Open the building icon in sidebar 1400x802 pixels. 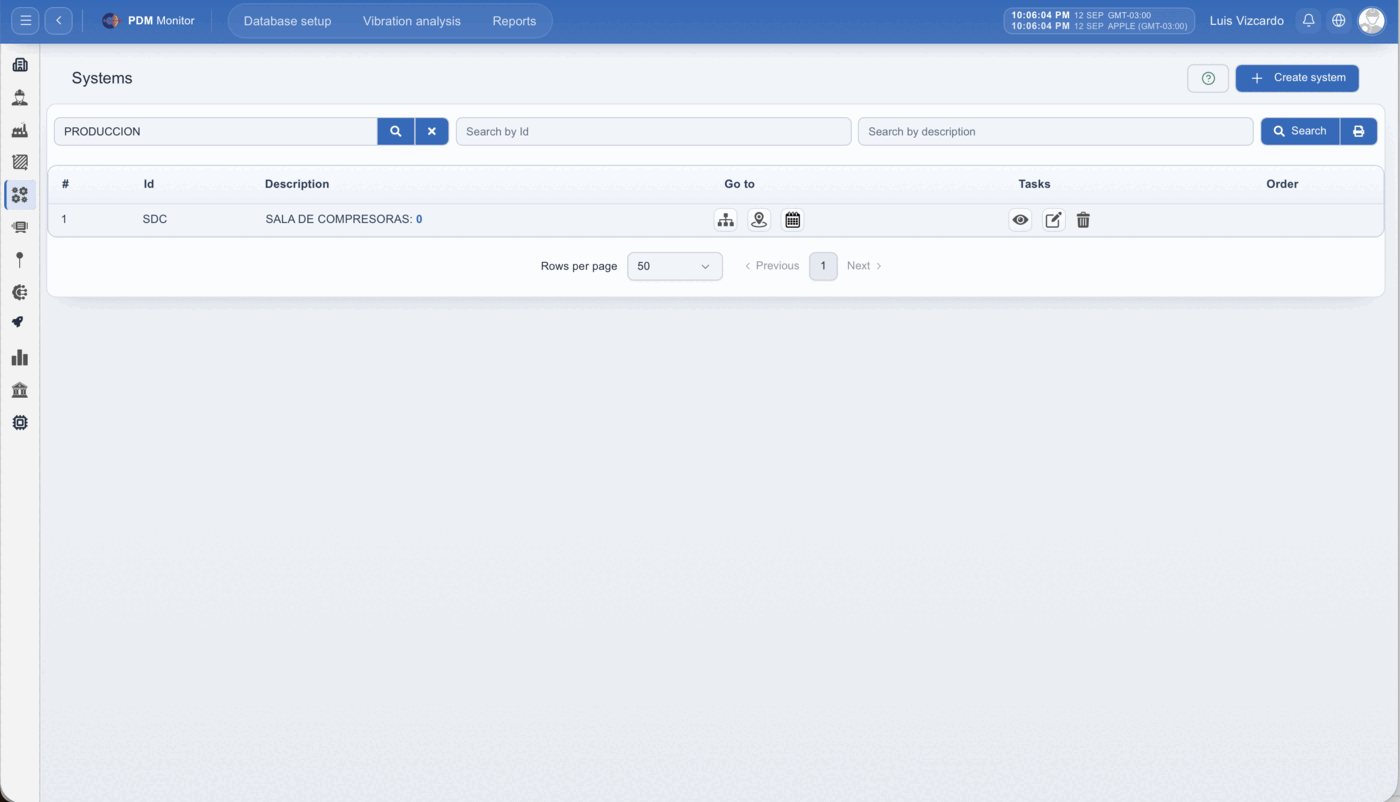[x=20, y=65]
